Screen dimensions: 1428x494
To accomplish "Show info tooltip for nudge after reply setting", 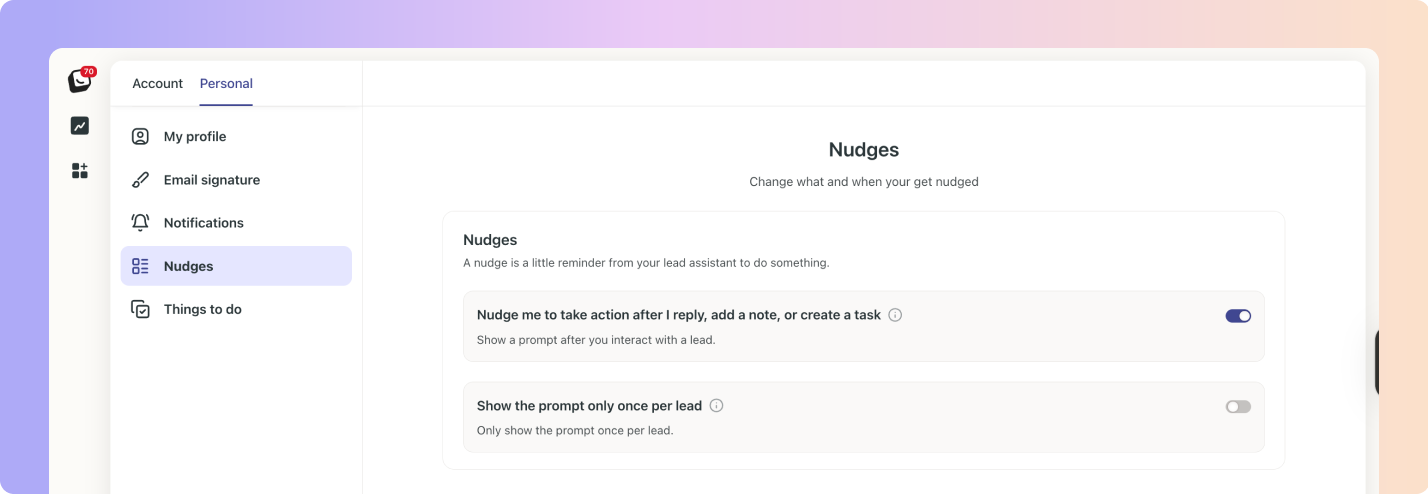I will coord(895,315).
